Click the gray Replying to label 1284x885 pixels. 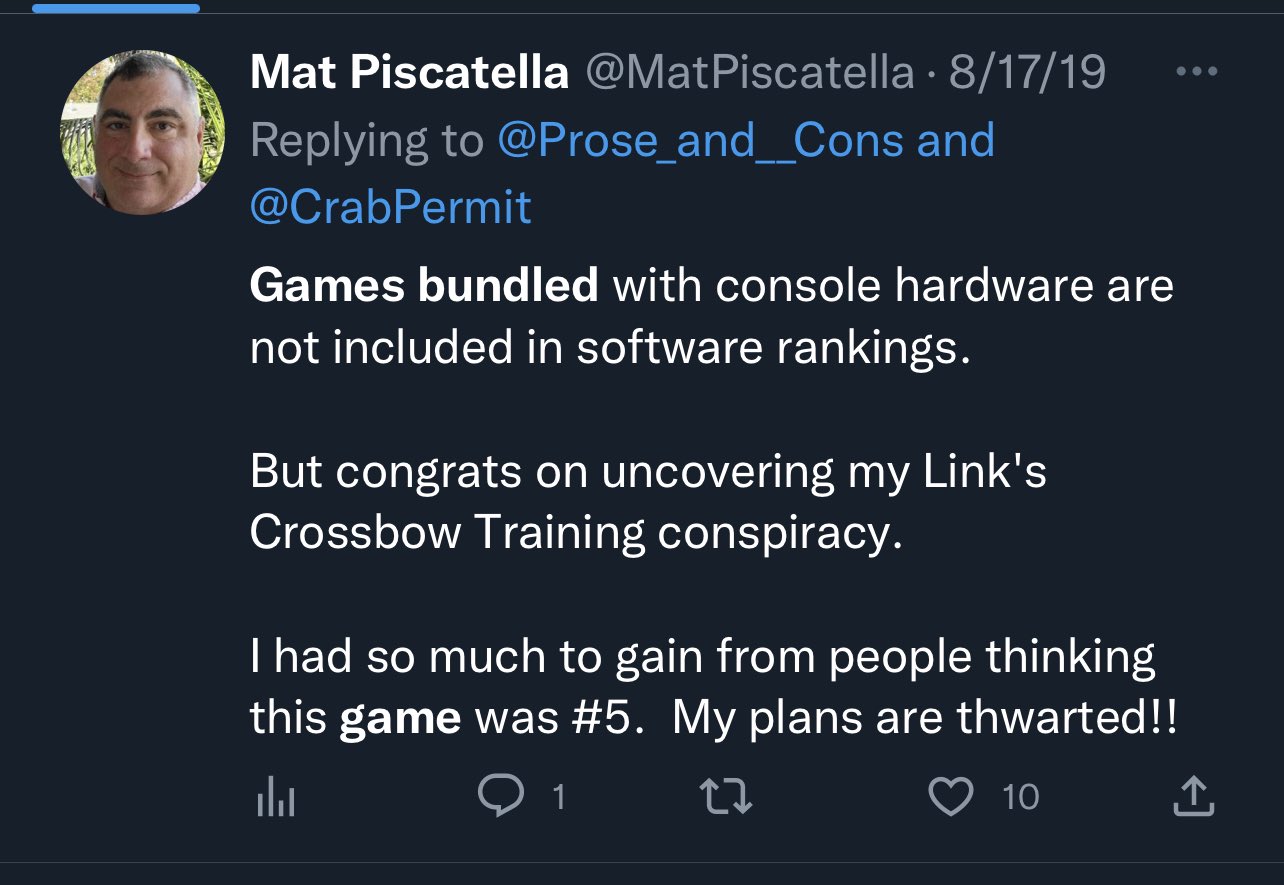[367, 141]
